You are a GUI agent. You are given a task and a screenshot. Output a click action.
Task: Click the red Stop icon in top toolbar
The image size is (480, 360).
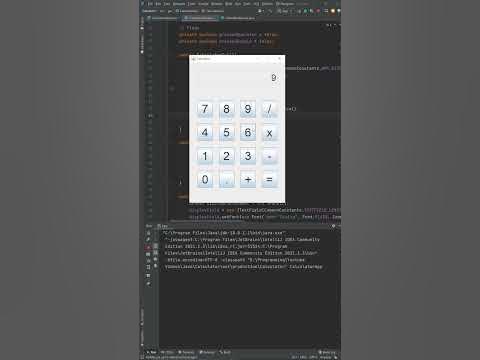[x=318, y=11]
